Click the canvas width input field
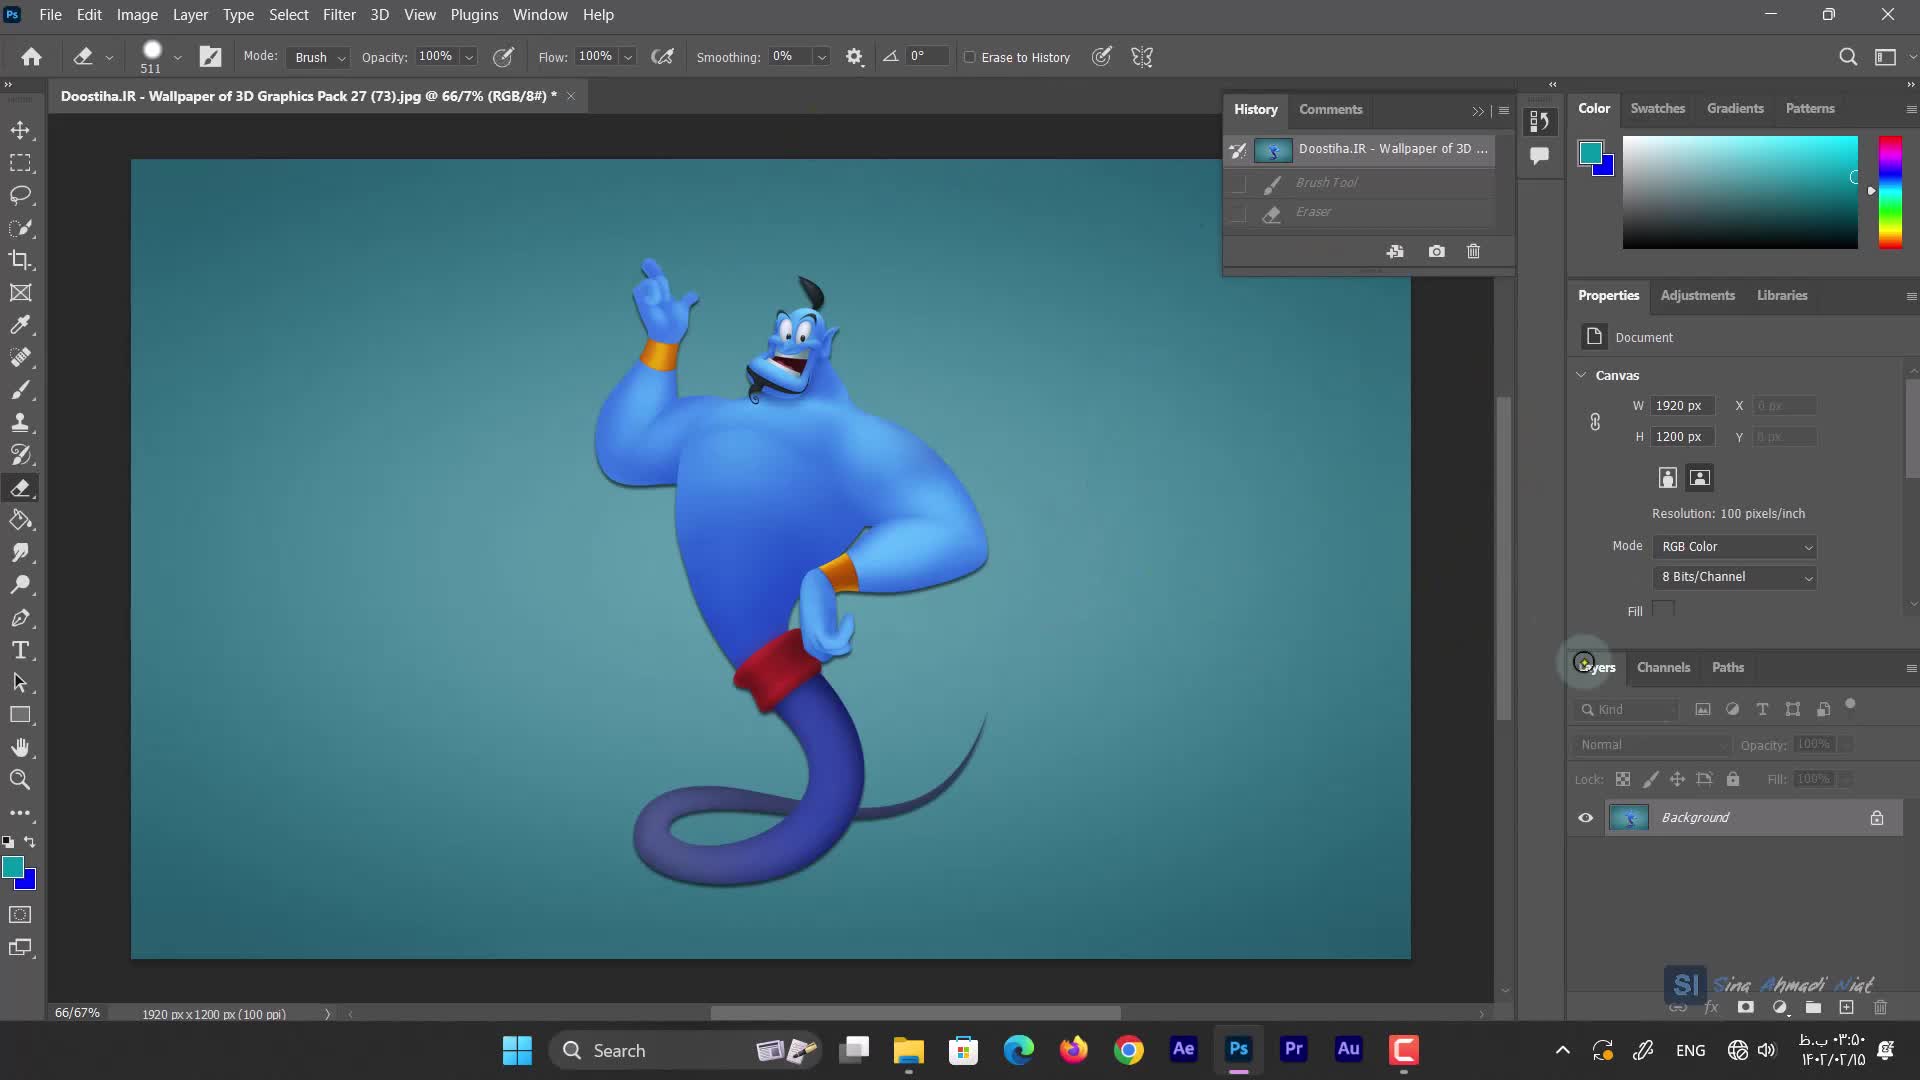This screenshot has width=1920, height=1080. click(x=1682, y=405)
